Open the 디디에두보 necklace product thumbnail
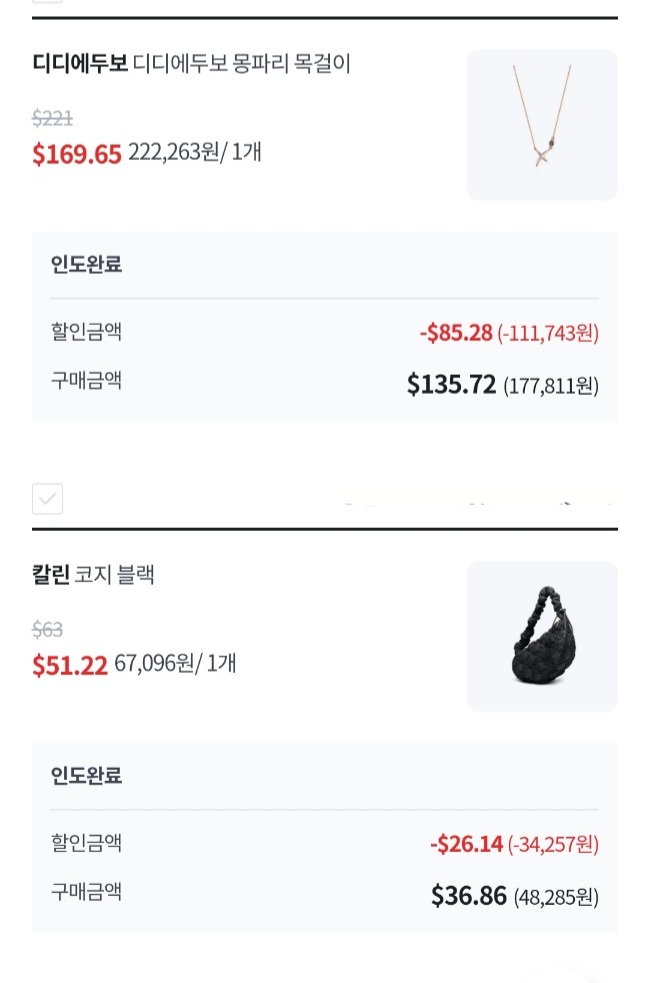This screenshot has width=648, height=983. coord(542,125)
